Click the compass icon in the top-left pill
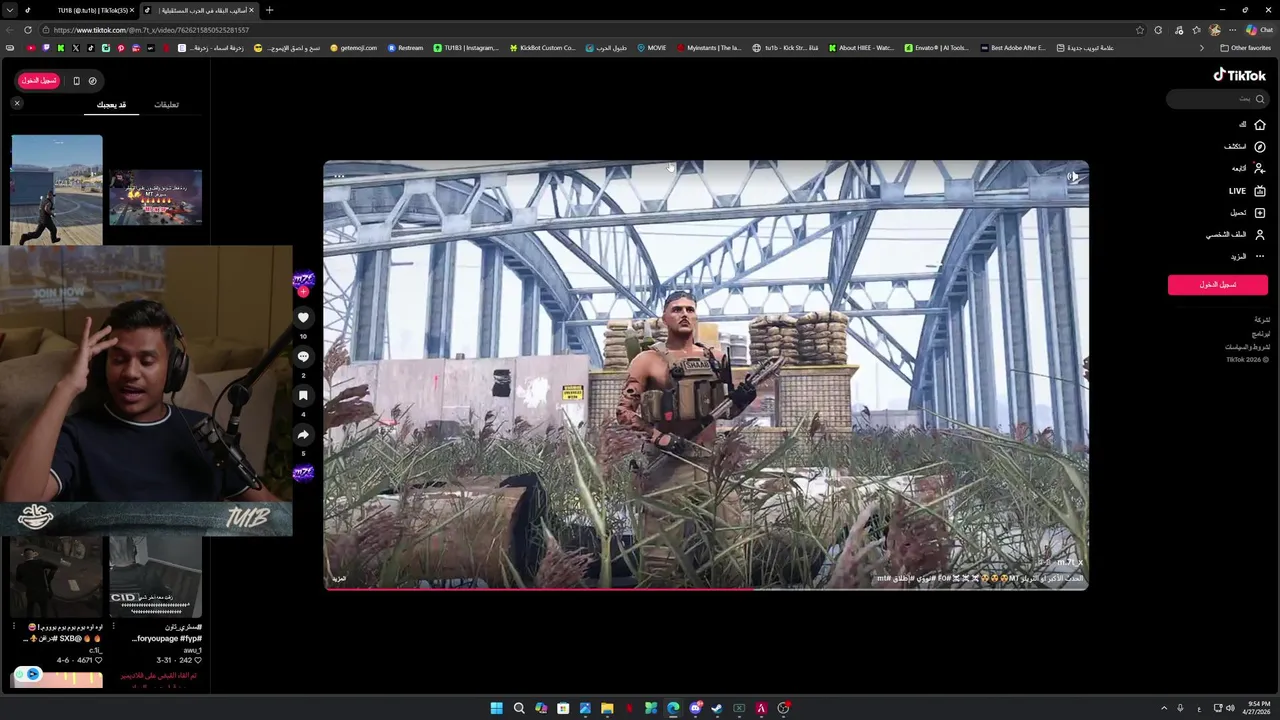1280x720 pixels. [92, 81]
